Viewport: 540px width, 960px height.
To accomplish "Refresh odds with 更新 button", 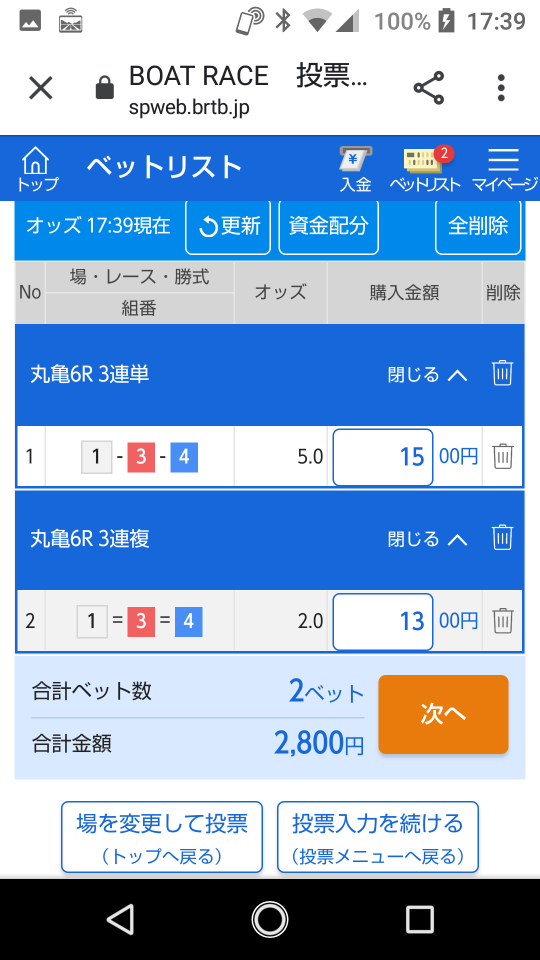I will [228, 227].
